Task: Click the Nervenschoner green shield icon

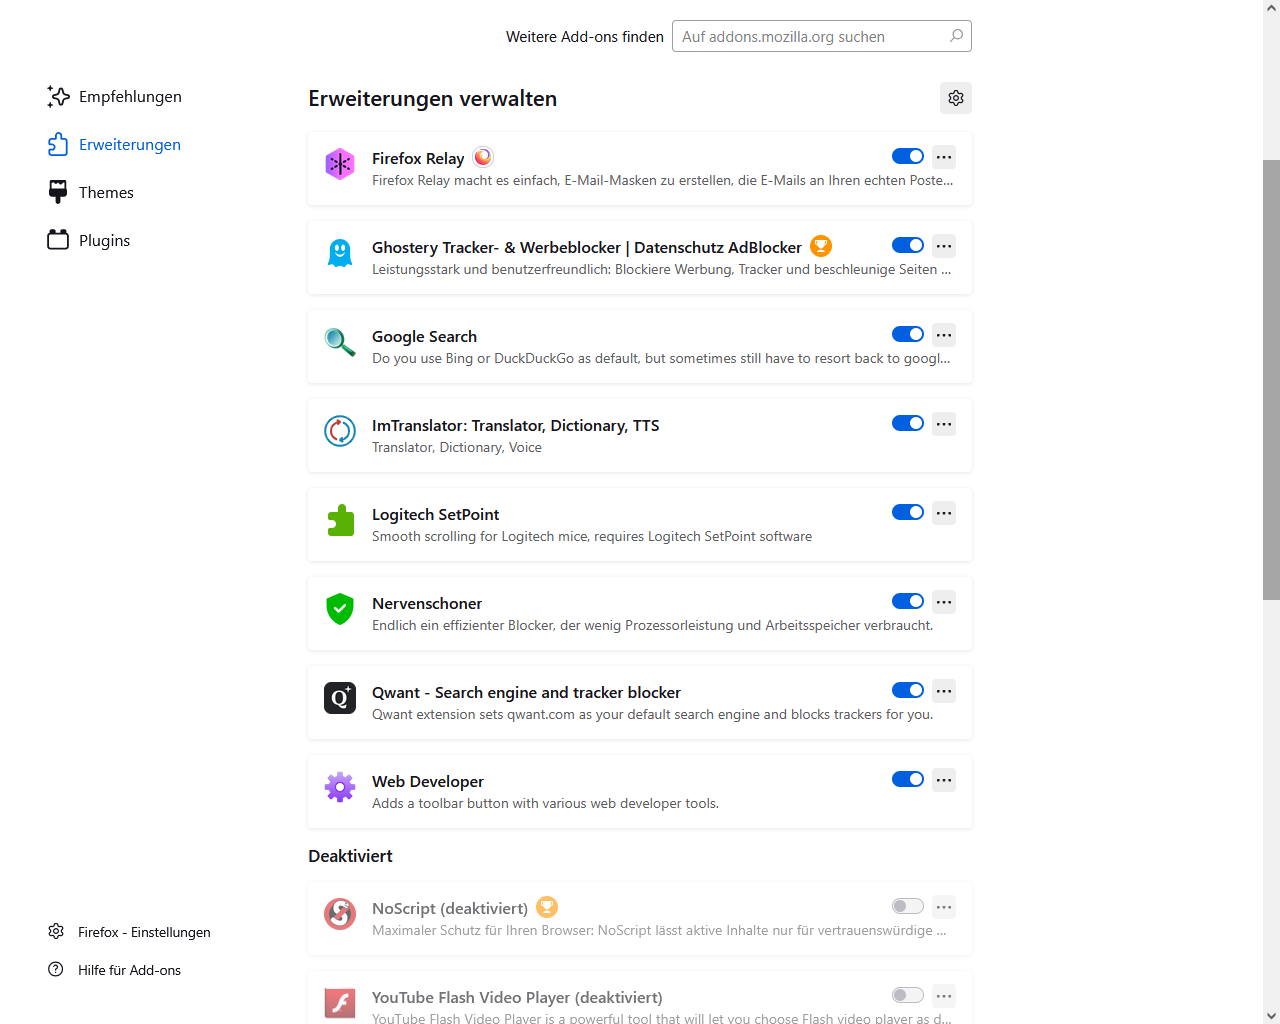Action: [340, 609]
